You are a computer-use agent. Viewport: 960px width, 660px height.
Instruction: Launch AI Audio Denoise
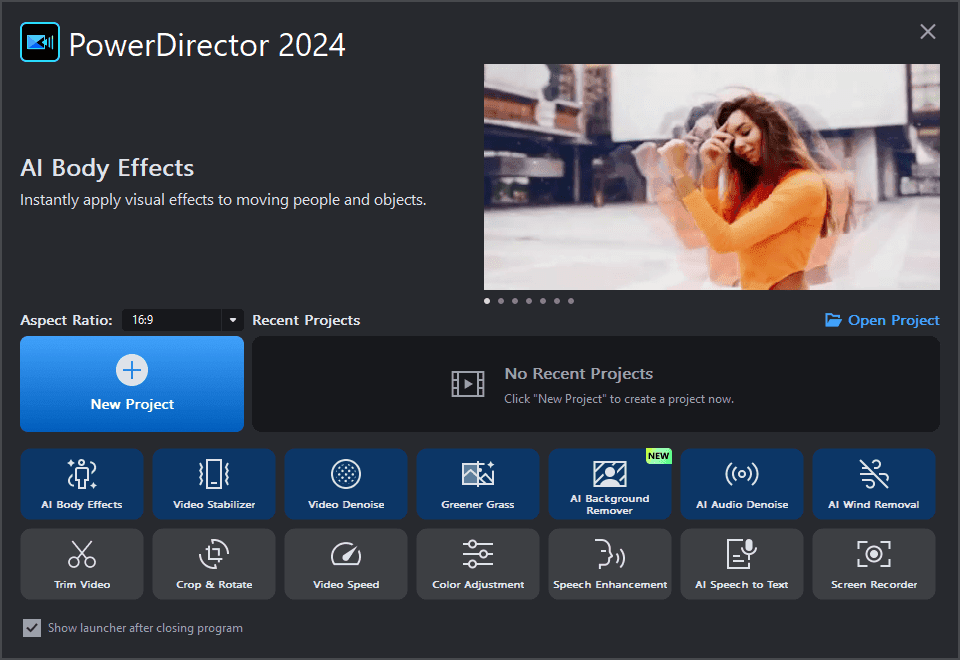(x=742, y=484)
